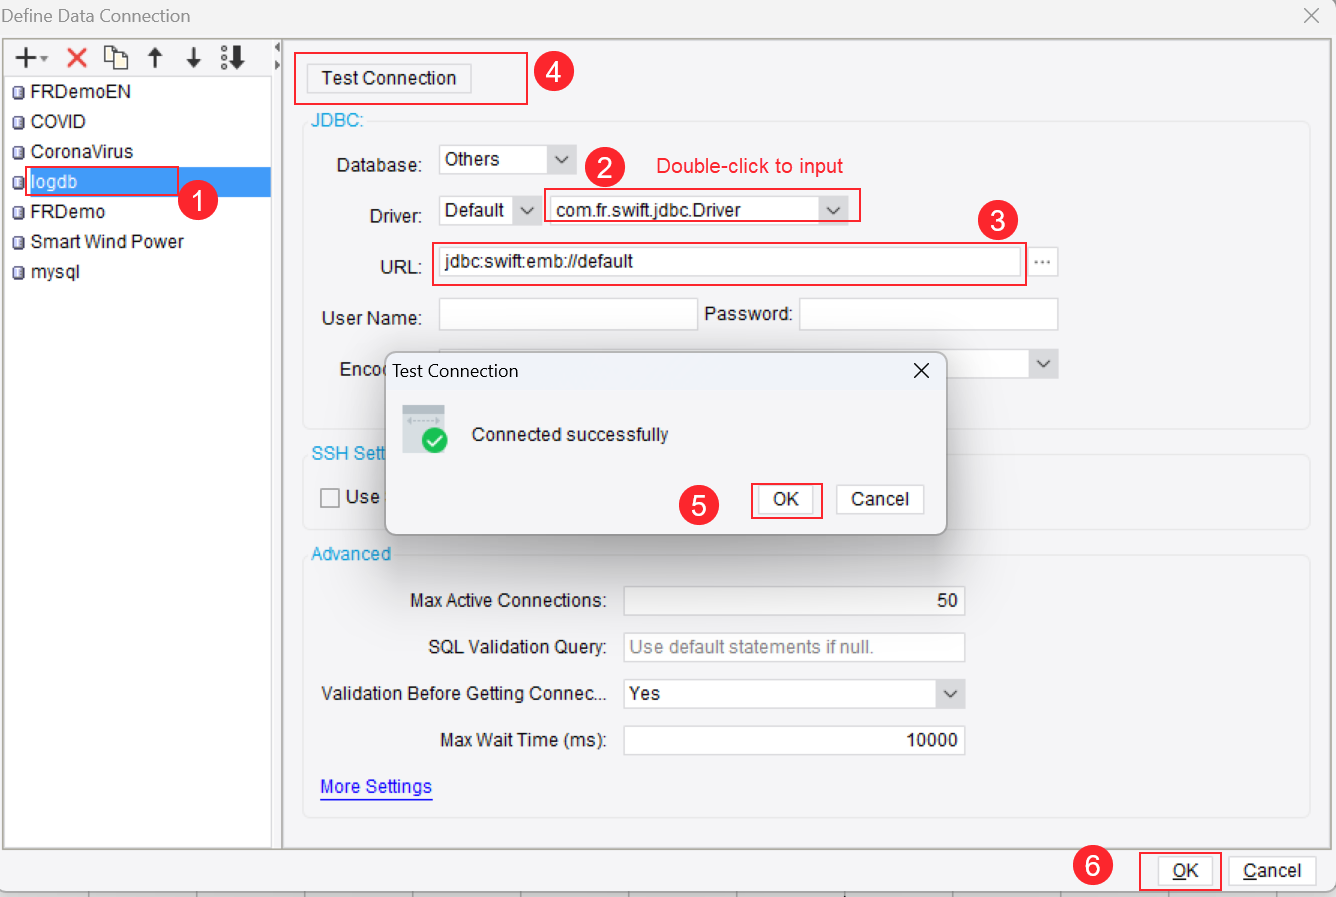The width and height of the screenshot is (1336, 897).
Task: Click the Password input field
Action: coord(929,314)
